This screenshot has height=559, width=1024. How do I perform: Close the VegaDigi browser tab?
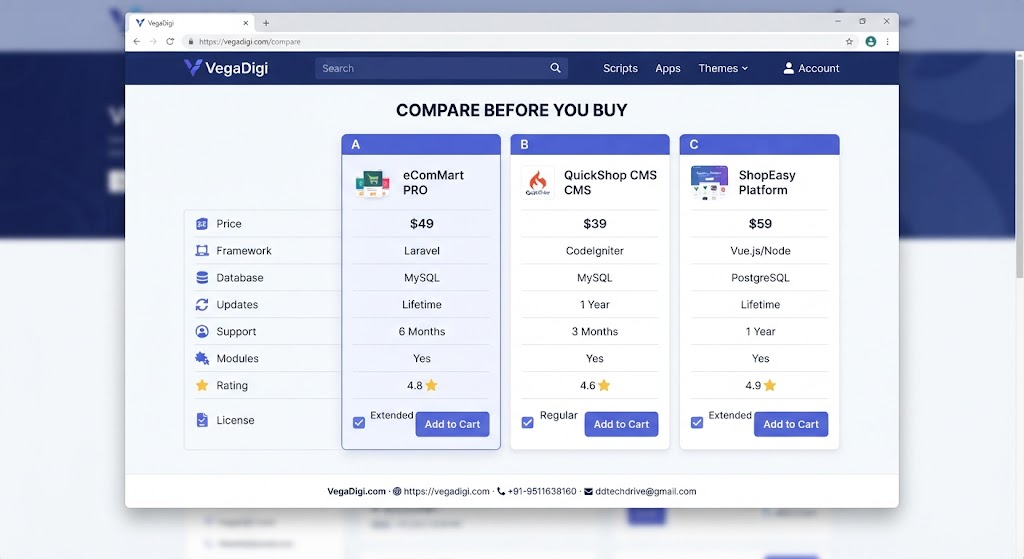click(246, 23)
